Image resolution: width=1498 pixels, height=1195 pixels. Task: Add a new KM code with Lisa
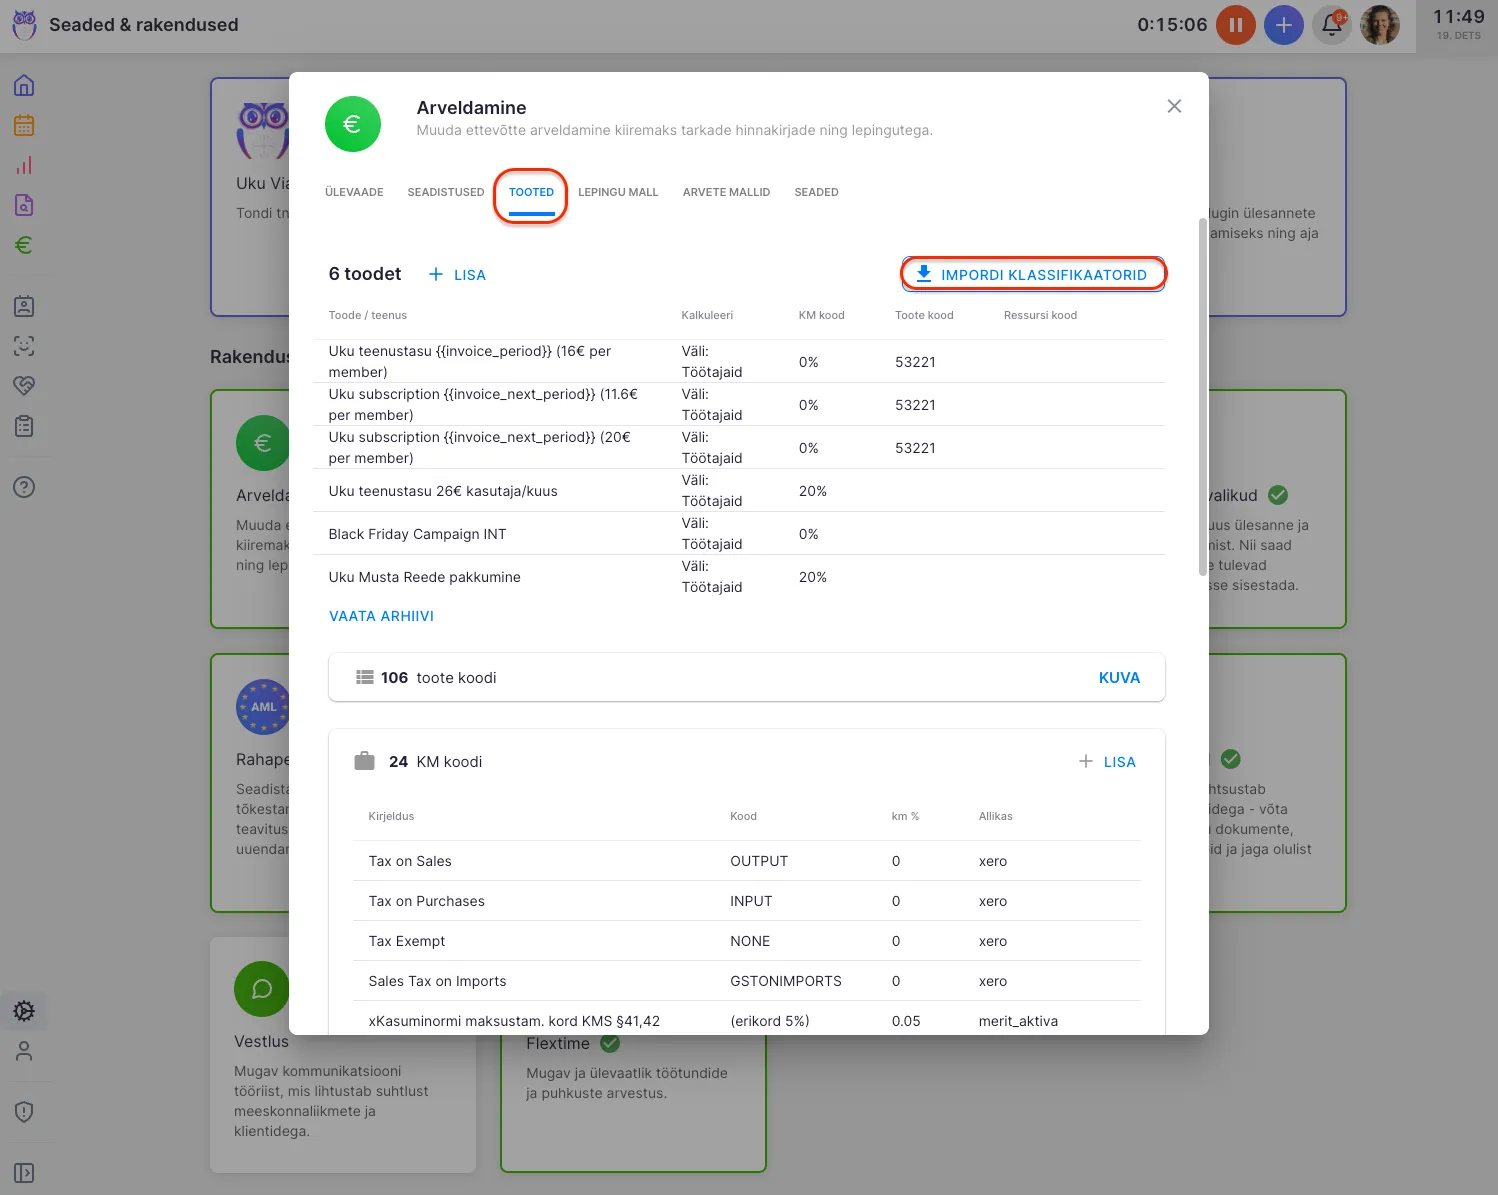click(1108, 762)
